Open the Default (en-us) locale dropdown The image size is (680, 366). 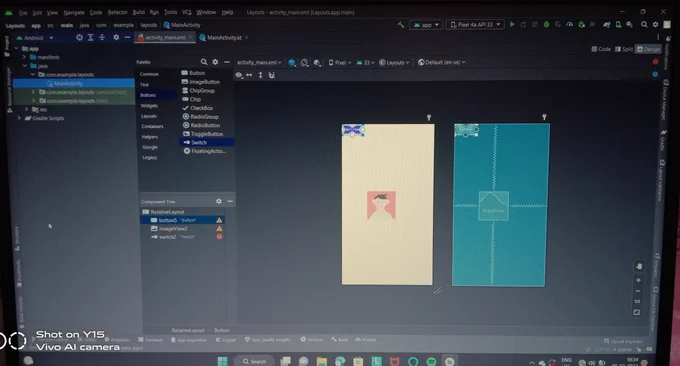(441, 62)
